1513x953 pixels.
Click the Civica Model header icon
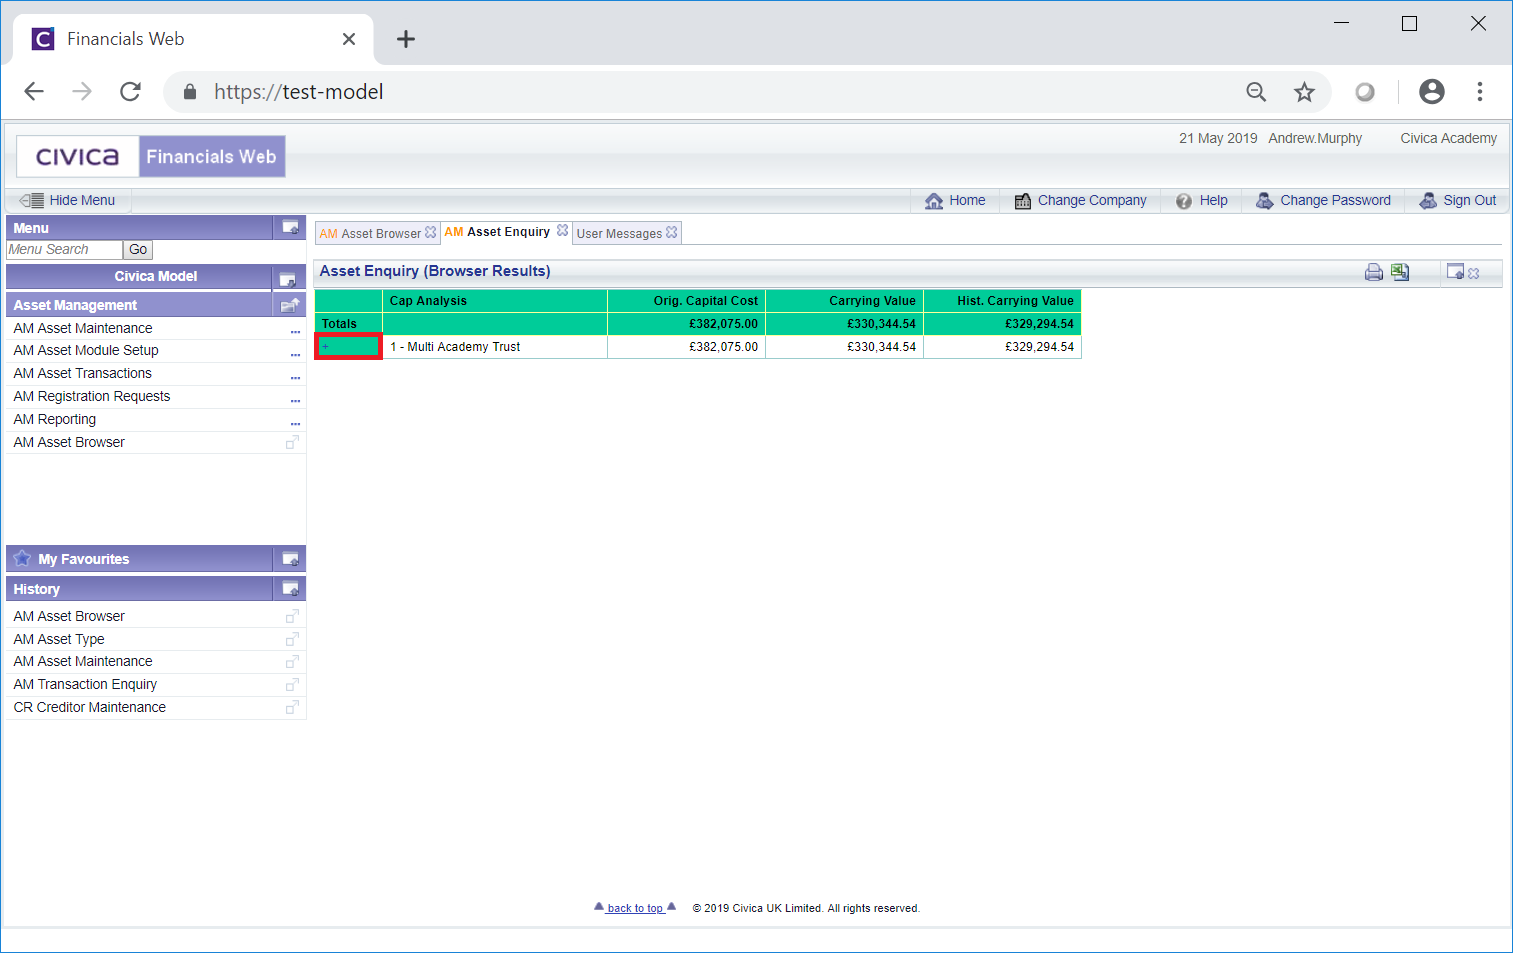288,279
